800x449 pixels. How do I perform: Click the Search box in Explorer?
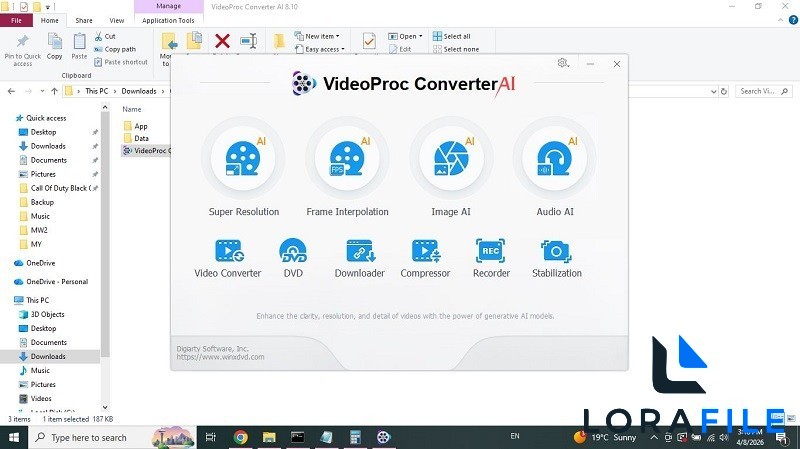click(764, 91)
